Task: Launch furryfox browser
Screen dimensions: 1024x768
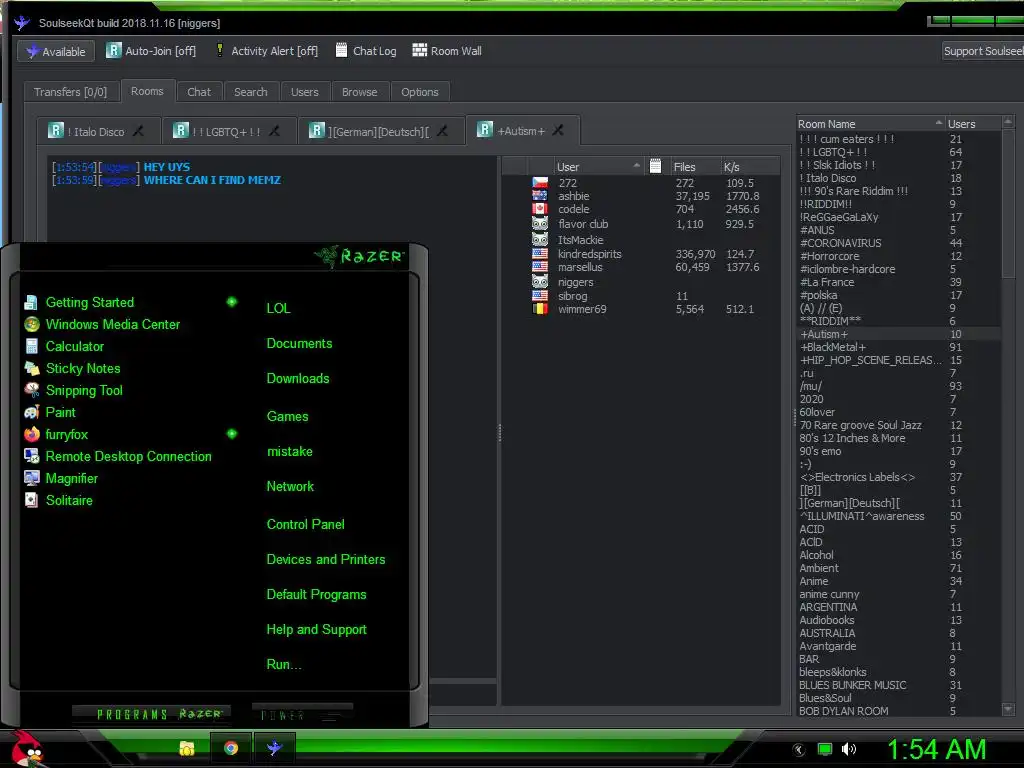Action: 66,434
